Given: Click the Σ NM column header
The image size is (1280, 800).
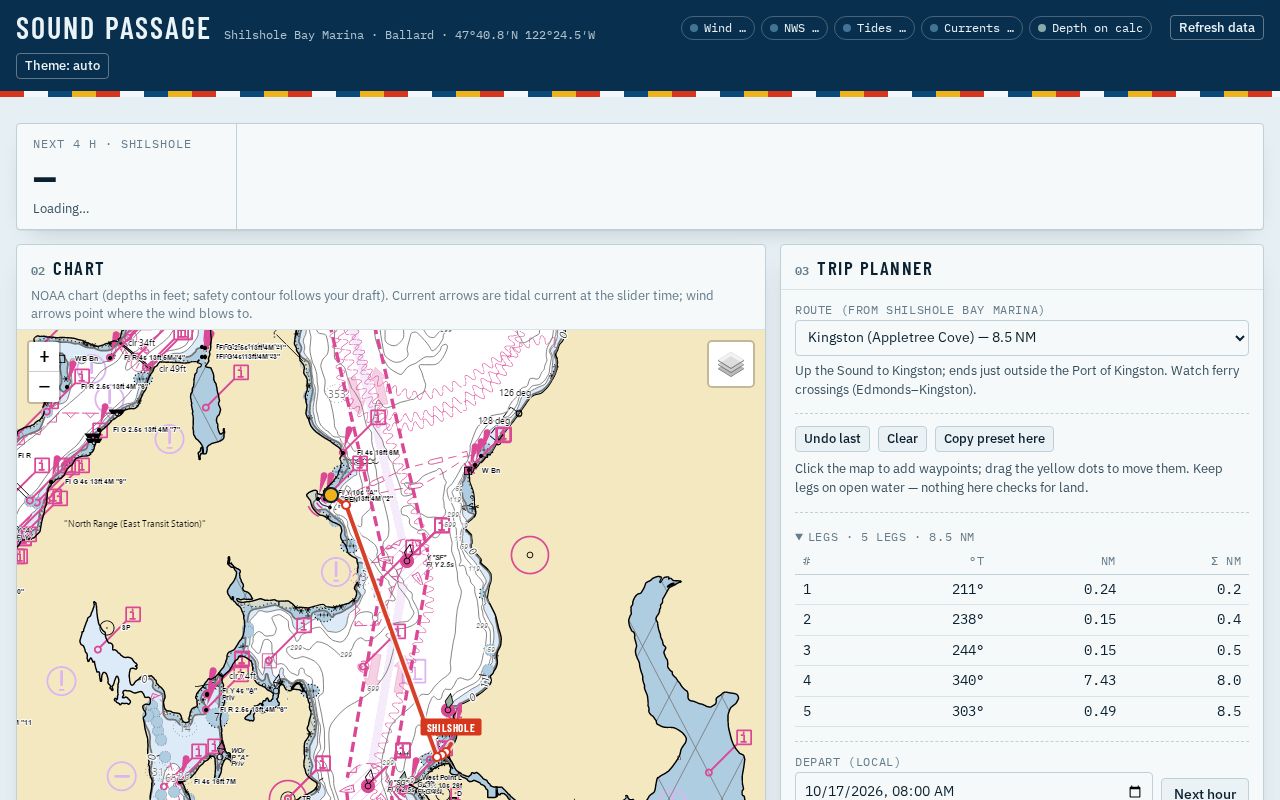Looking at the screenshot, I should [x=1226, y=561].
